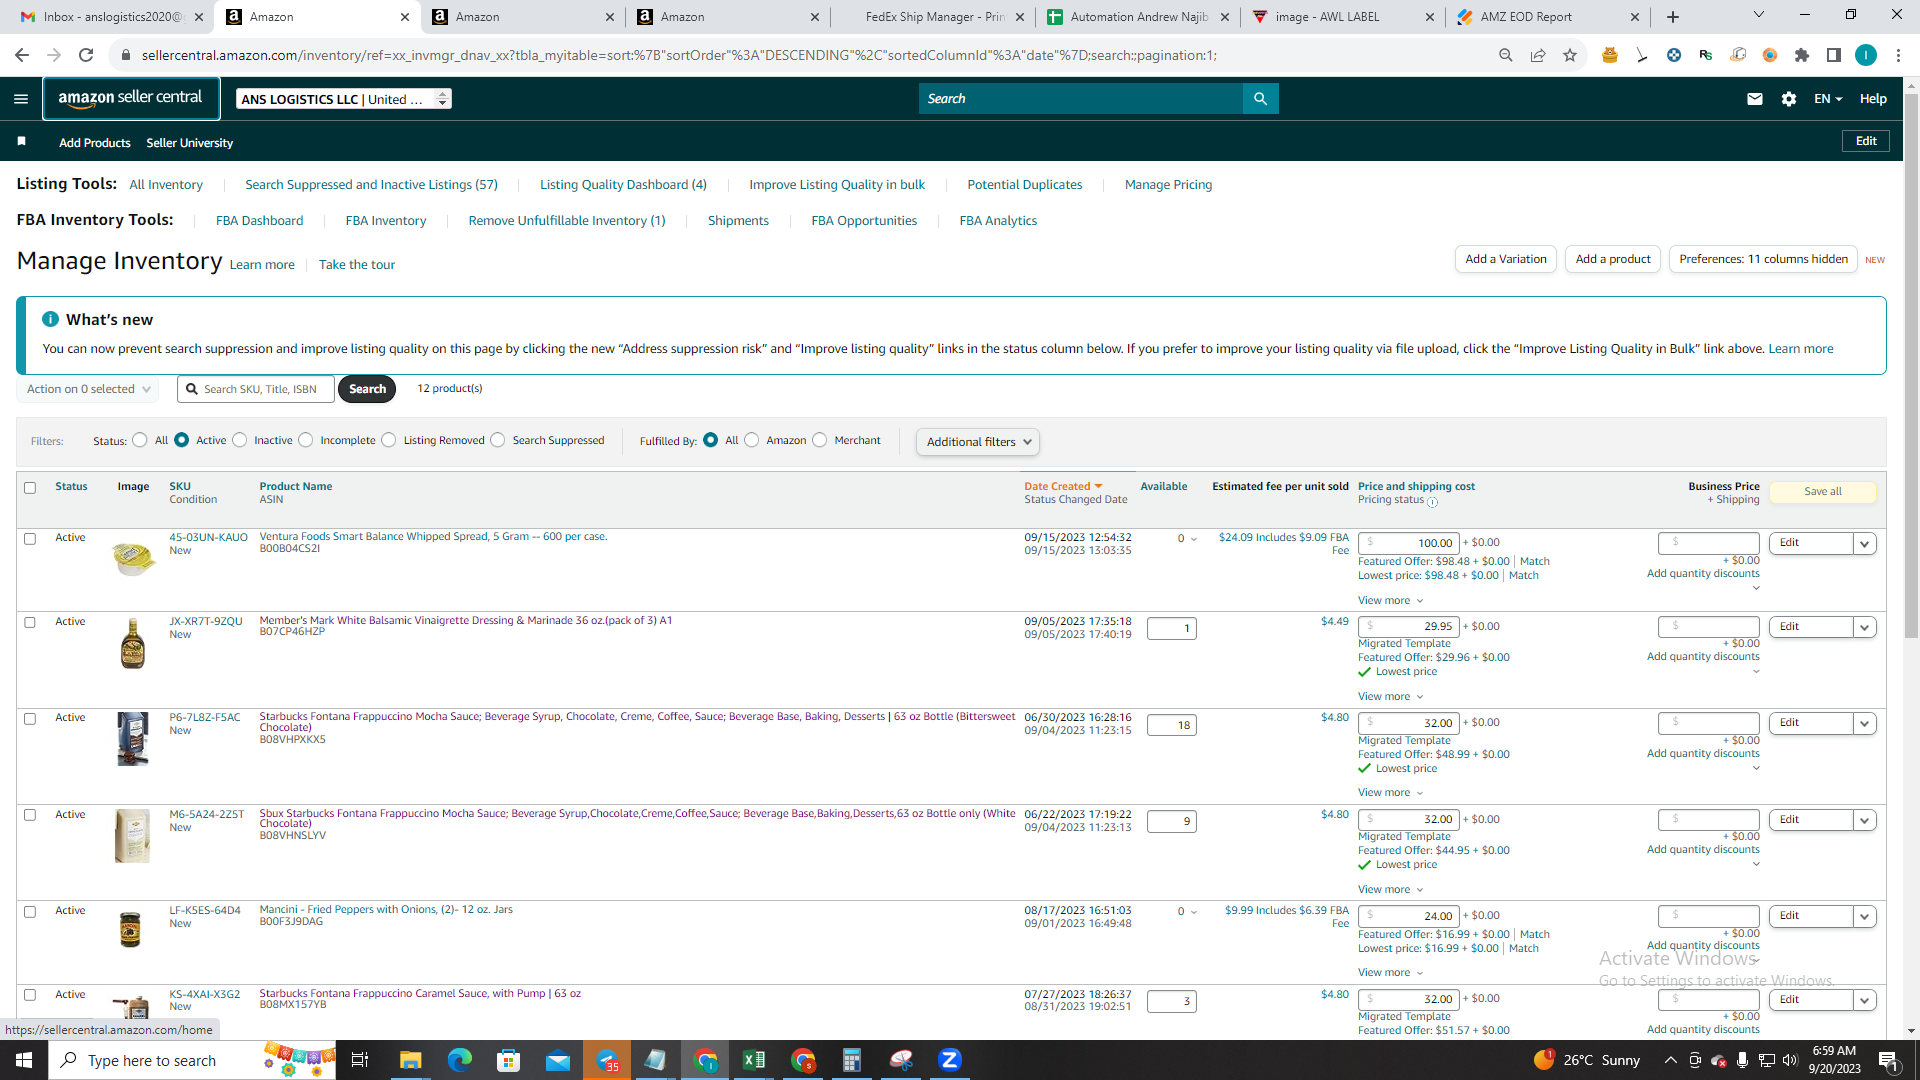
Task: Open the Chrome profile avatar
Action: point(1866,55)
